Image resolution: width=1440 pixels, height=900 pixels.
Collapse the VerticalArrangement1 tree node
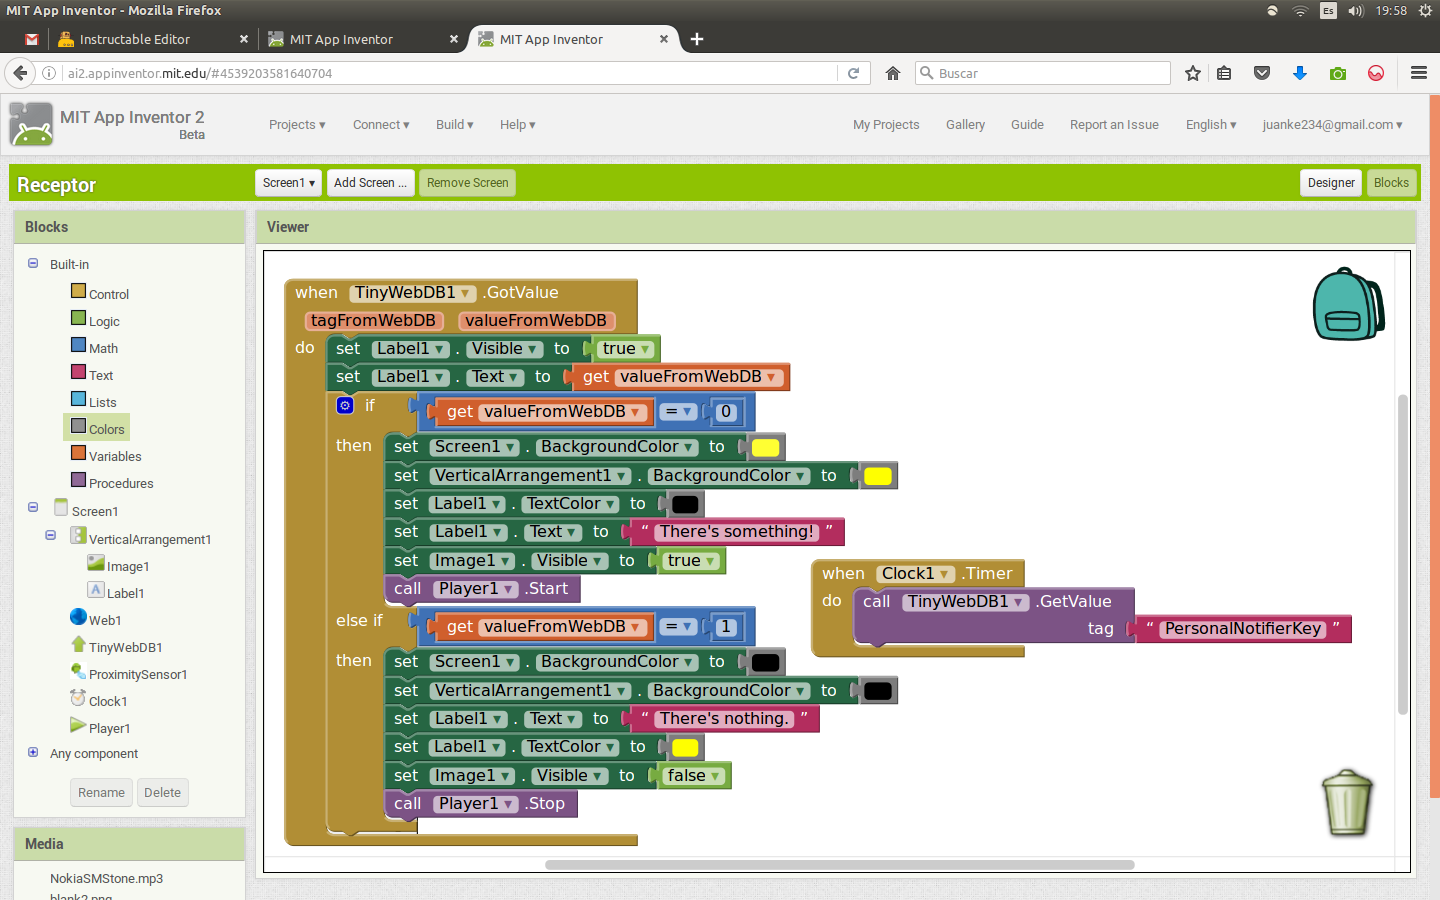coord(51,535)
